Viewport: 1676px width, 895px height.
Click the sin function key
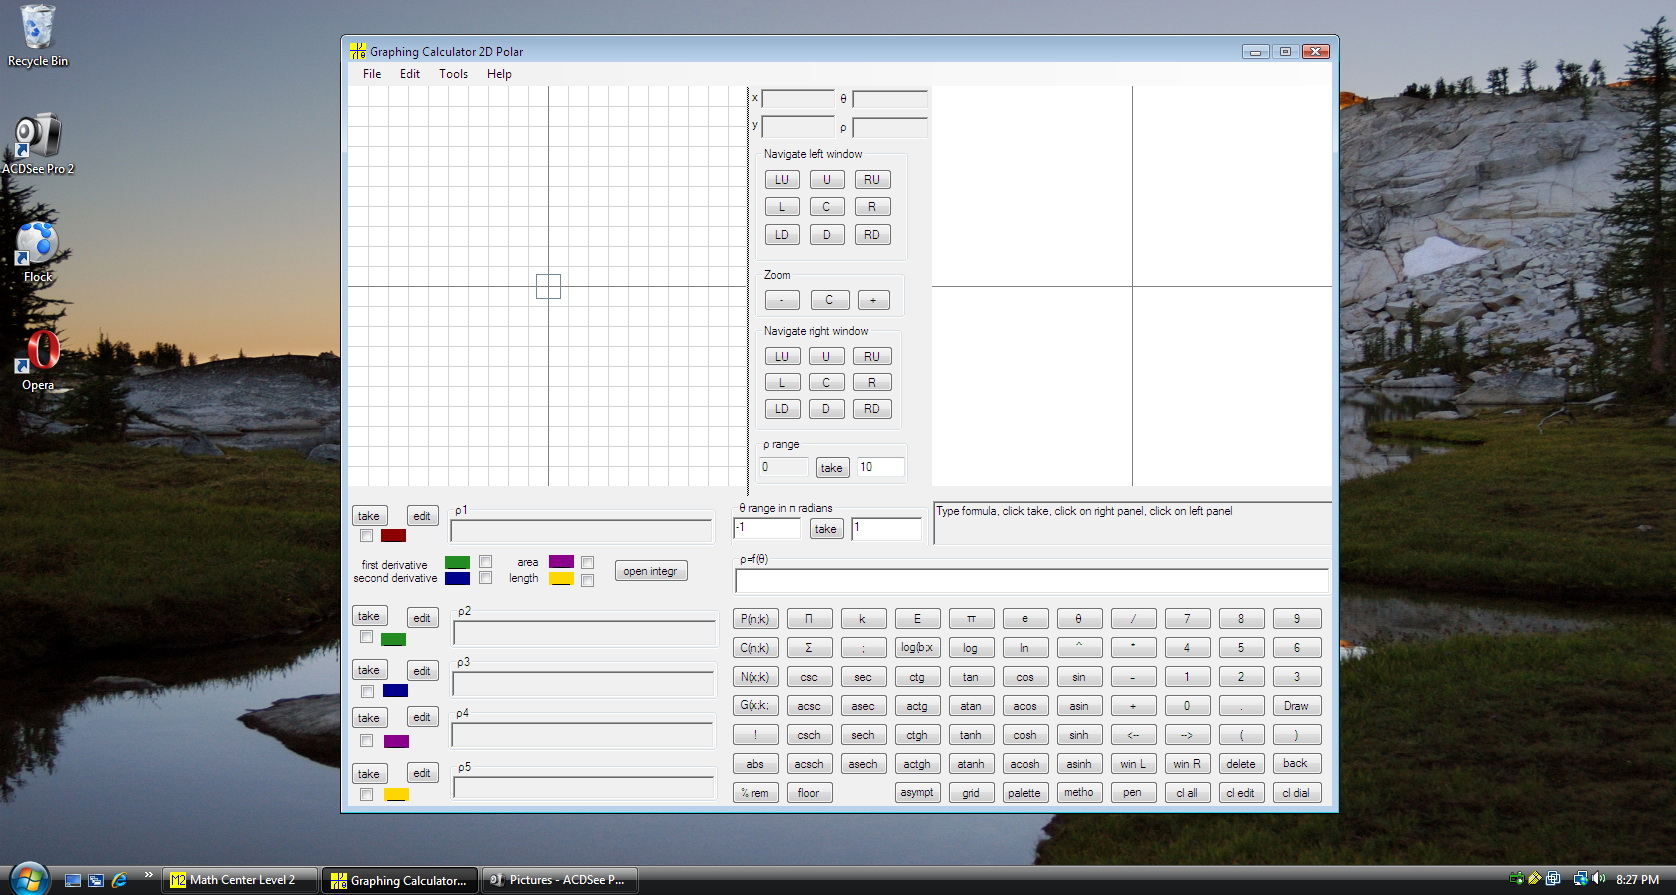click(x=1079, y=677)
